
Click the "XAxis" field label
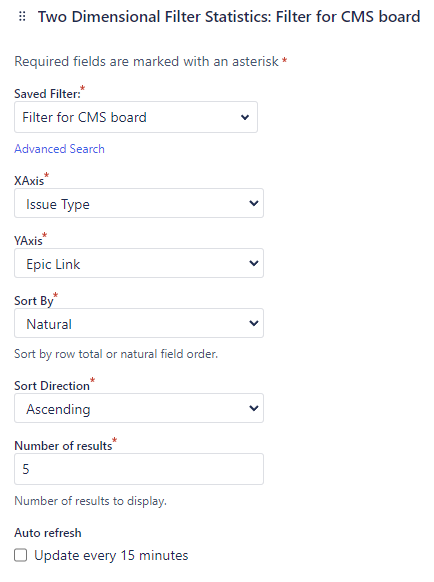click(29, 180)
